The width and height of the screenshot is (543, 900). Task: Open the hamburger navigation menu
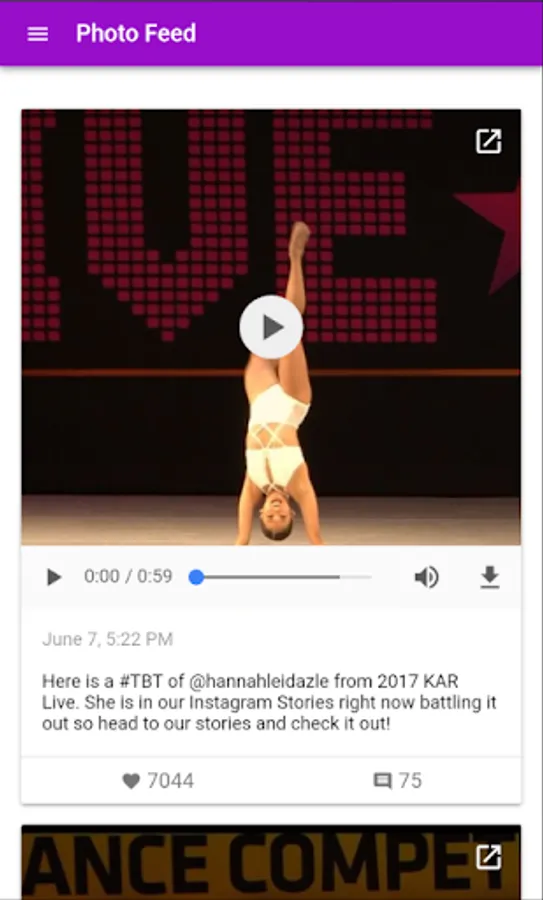click(x=38, y=34)
